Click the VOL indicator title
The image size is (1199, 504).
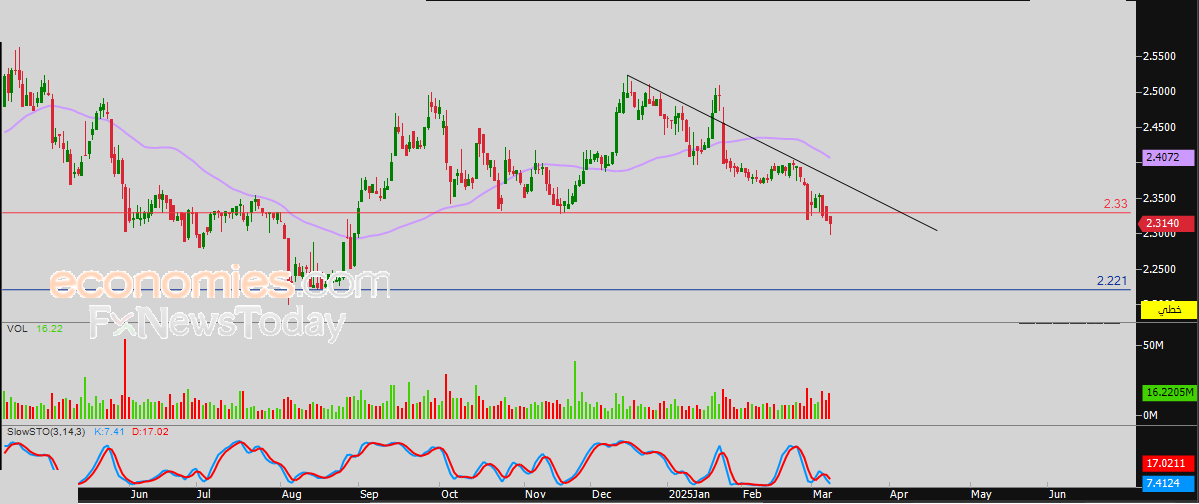[x=15, y=328]
